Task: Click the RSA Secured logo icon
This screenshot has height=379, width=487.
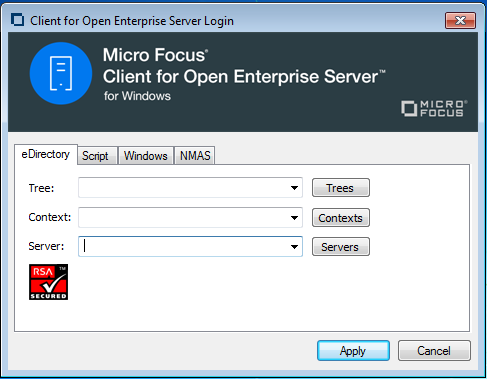Action: [x=48, y=282]
